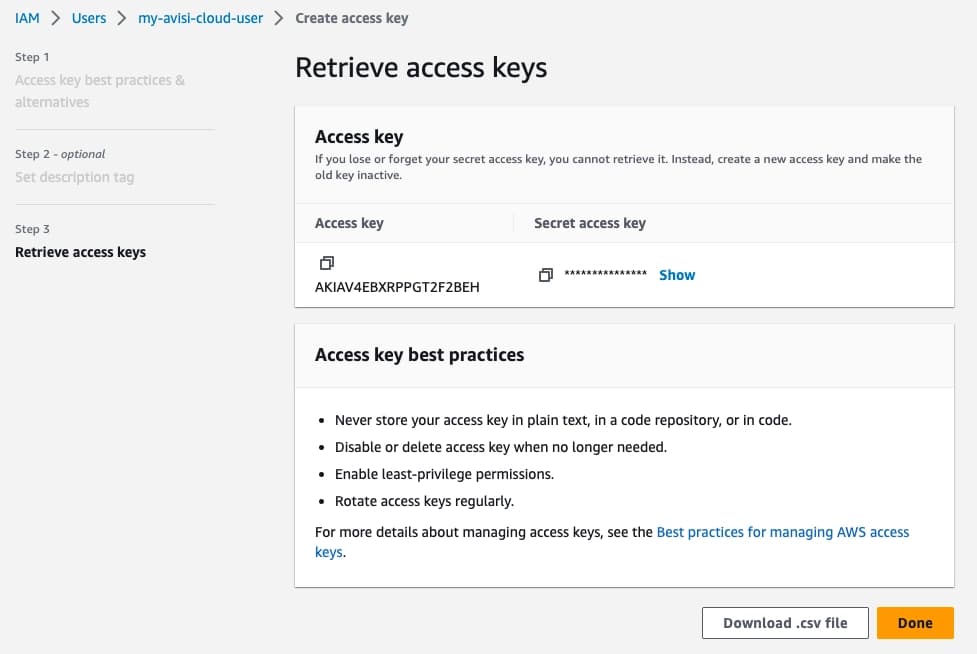Click the Access key section title
Image resolution: width=977 pixels, height=654 pixels.
(x=359, y=137)
